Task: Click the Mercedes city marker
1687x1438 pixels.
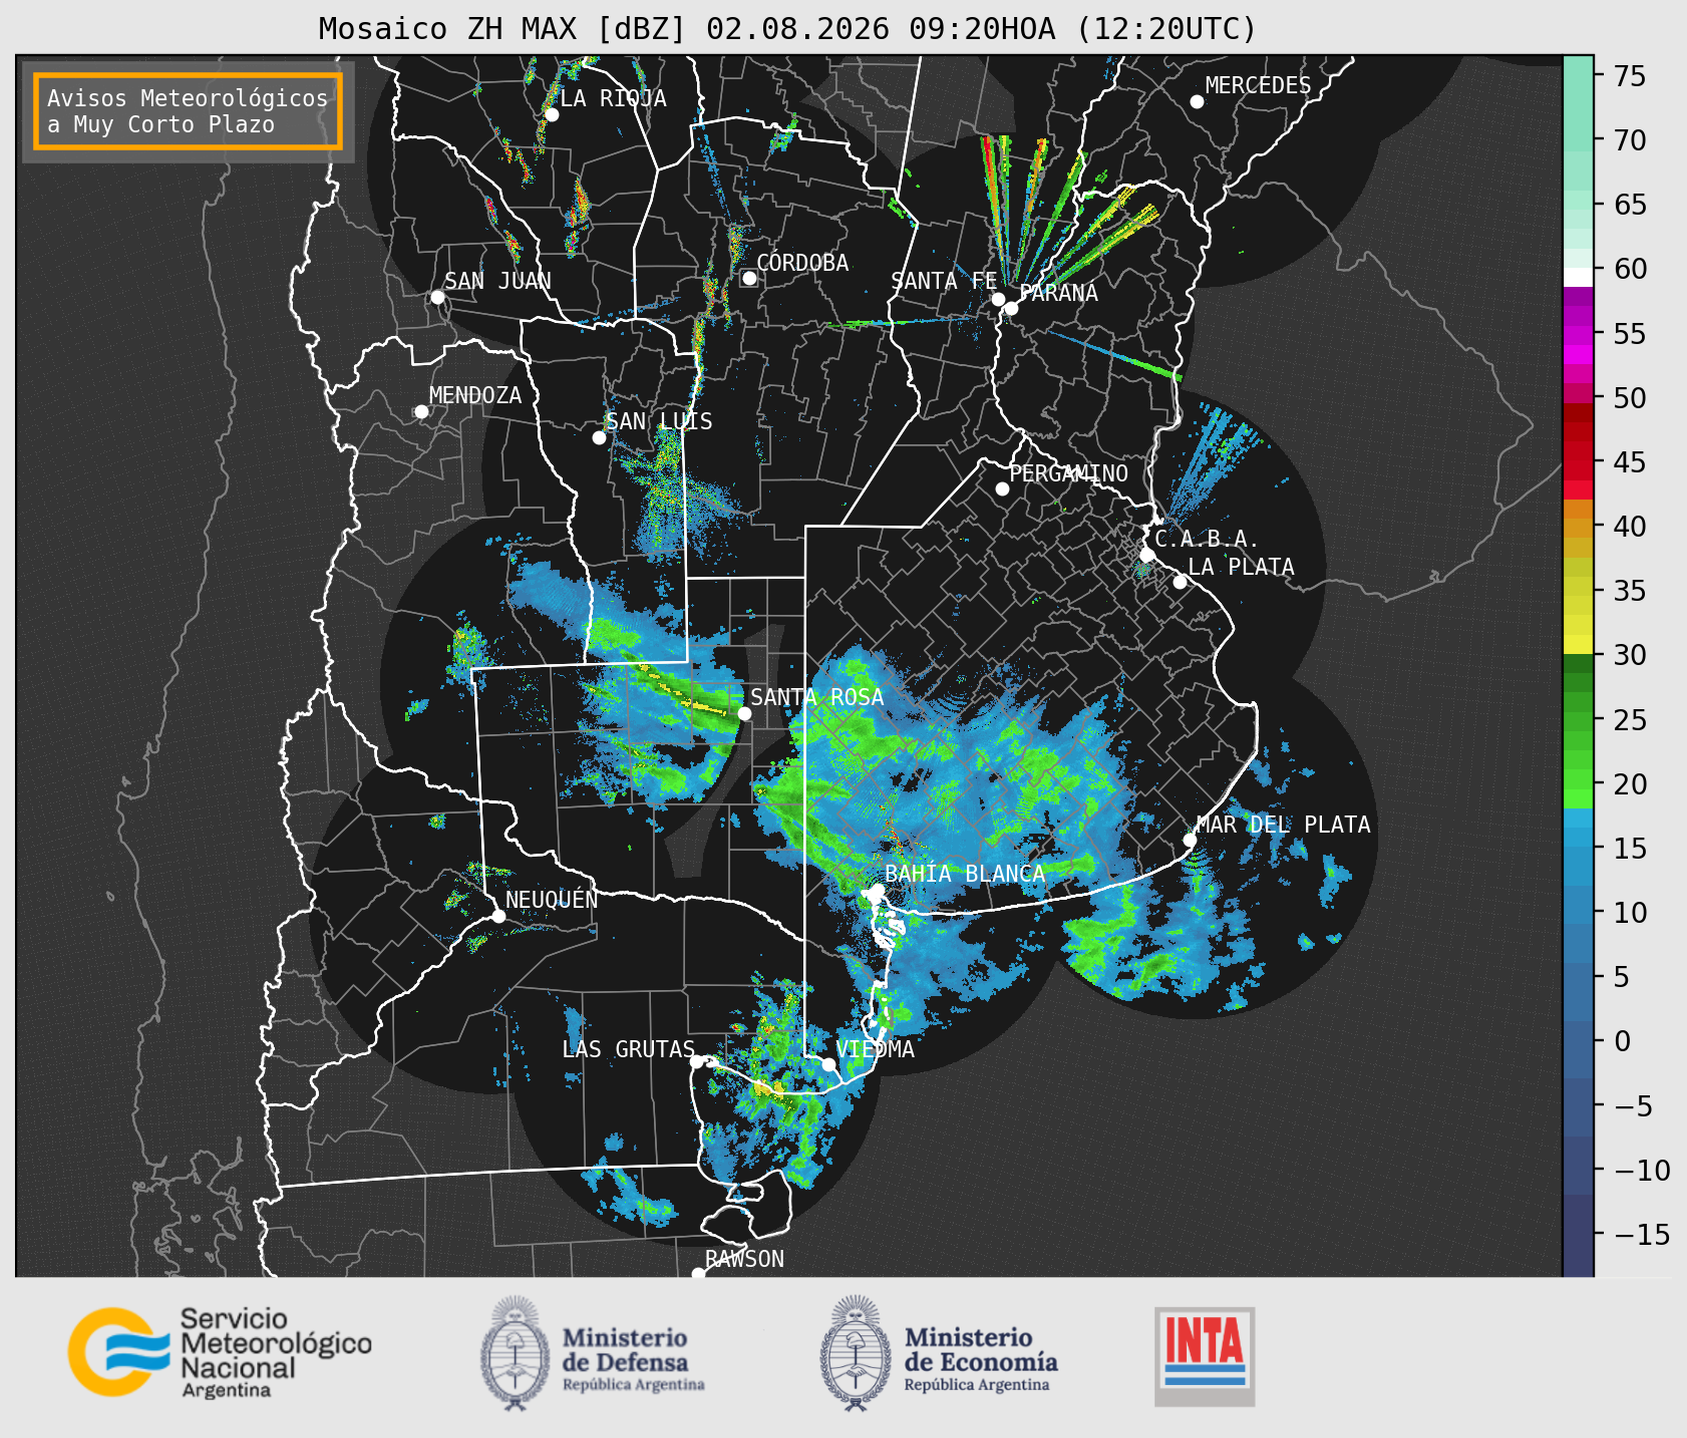Action: pos(1196,102)
